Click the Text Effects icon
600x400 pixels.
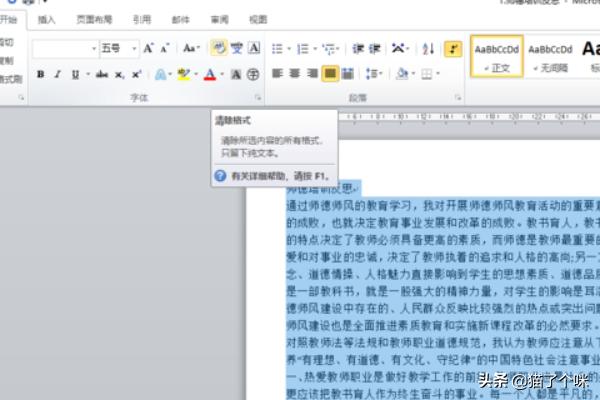click(x=160, y=74)
